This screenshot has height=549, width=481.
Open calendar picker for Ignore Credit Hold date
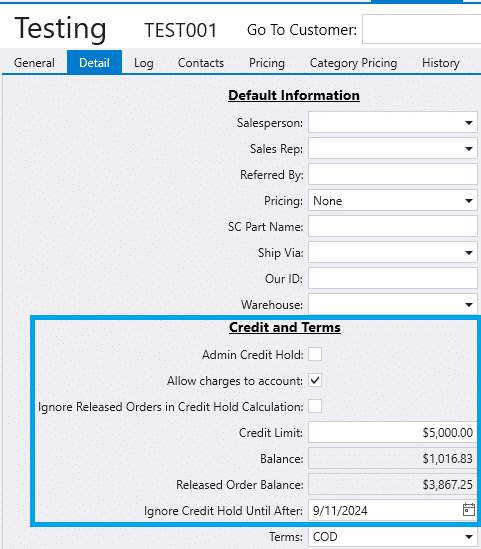[469, 510]
